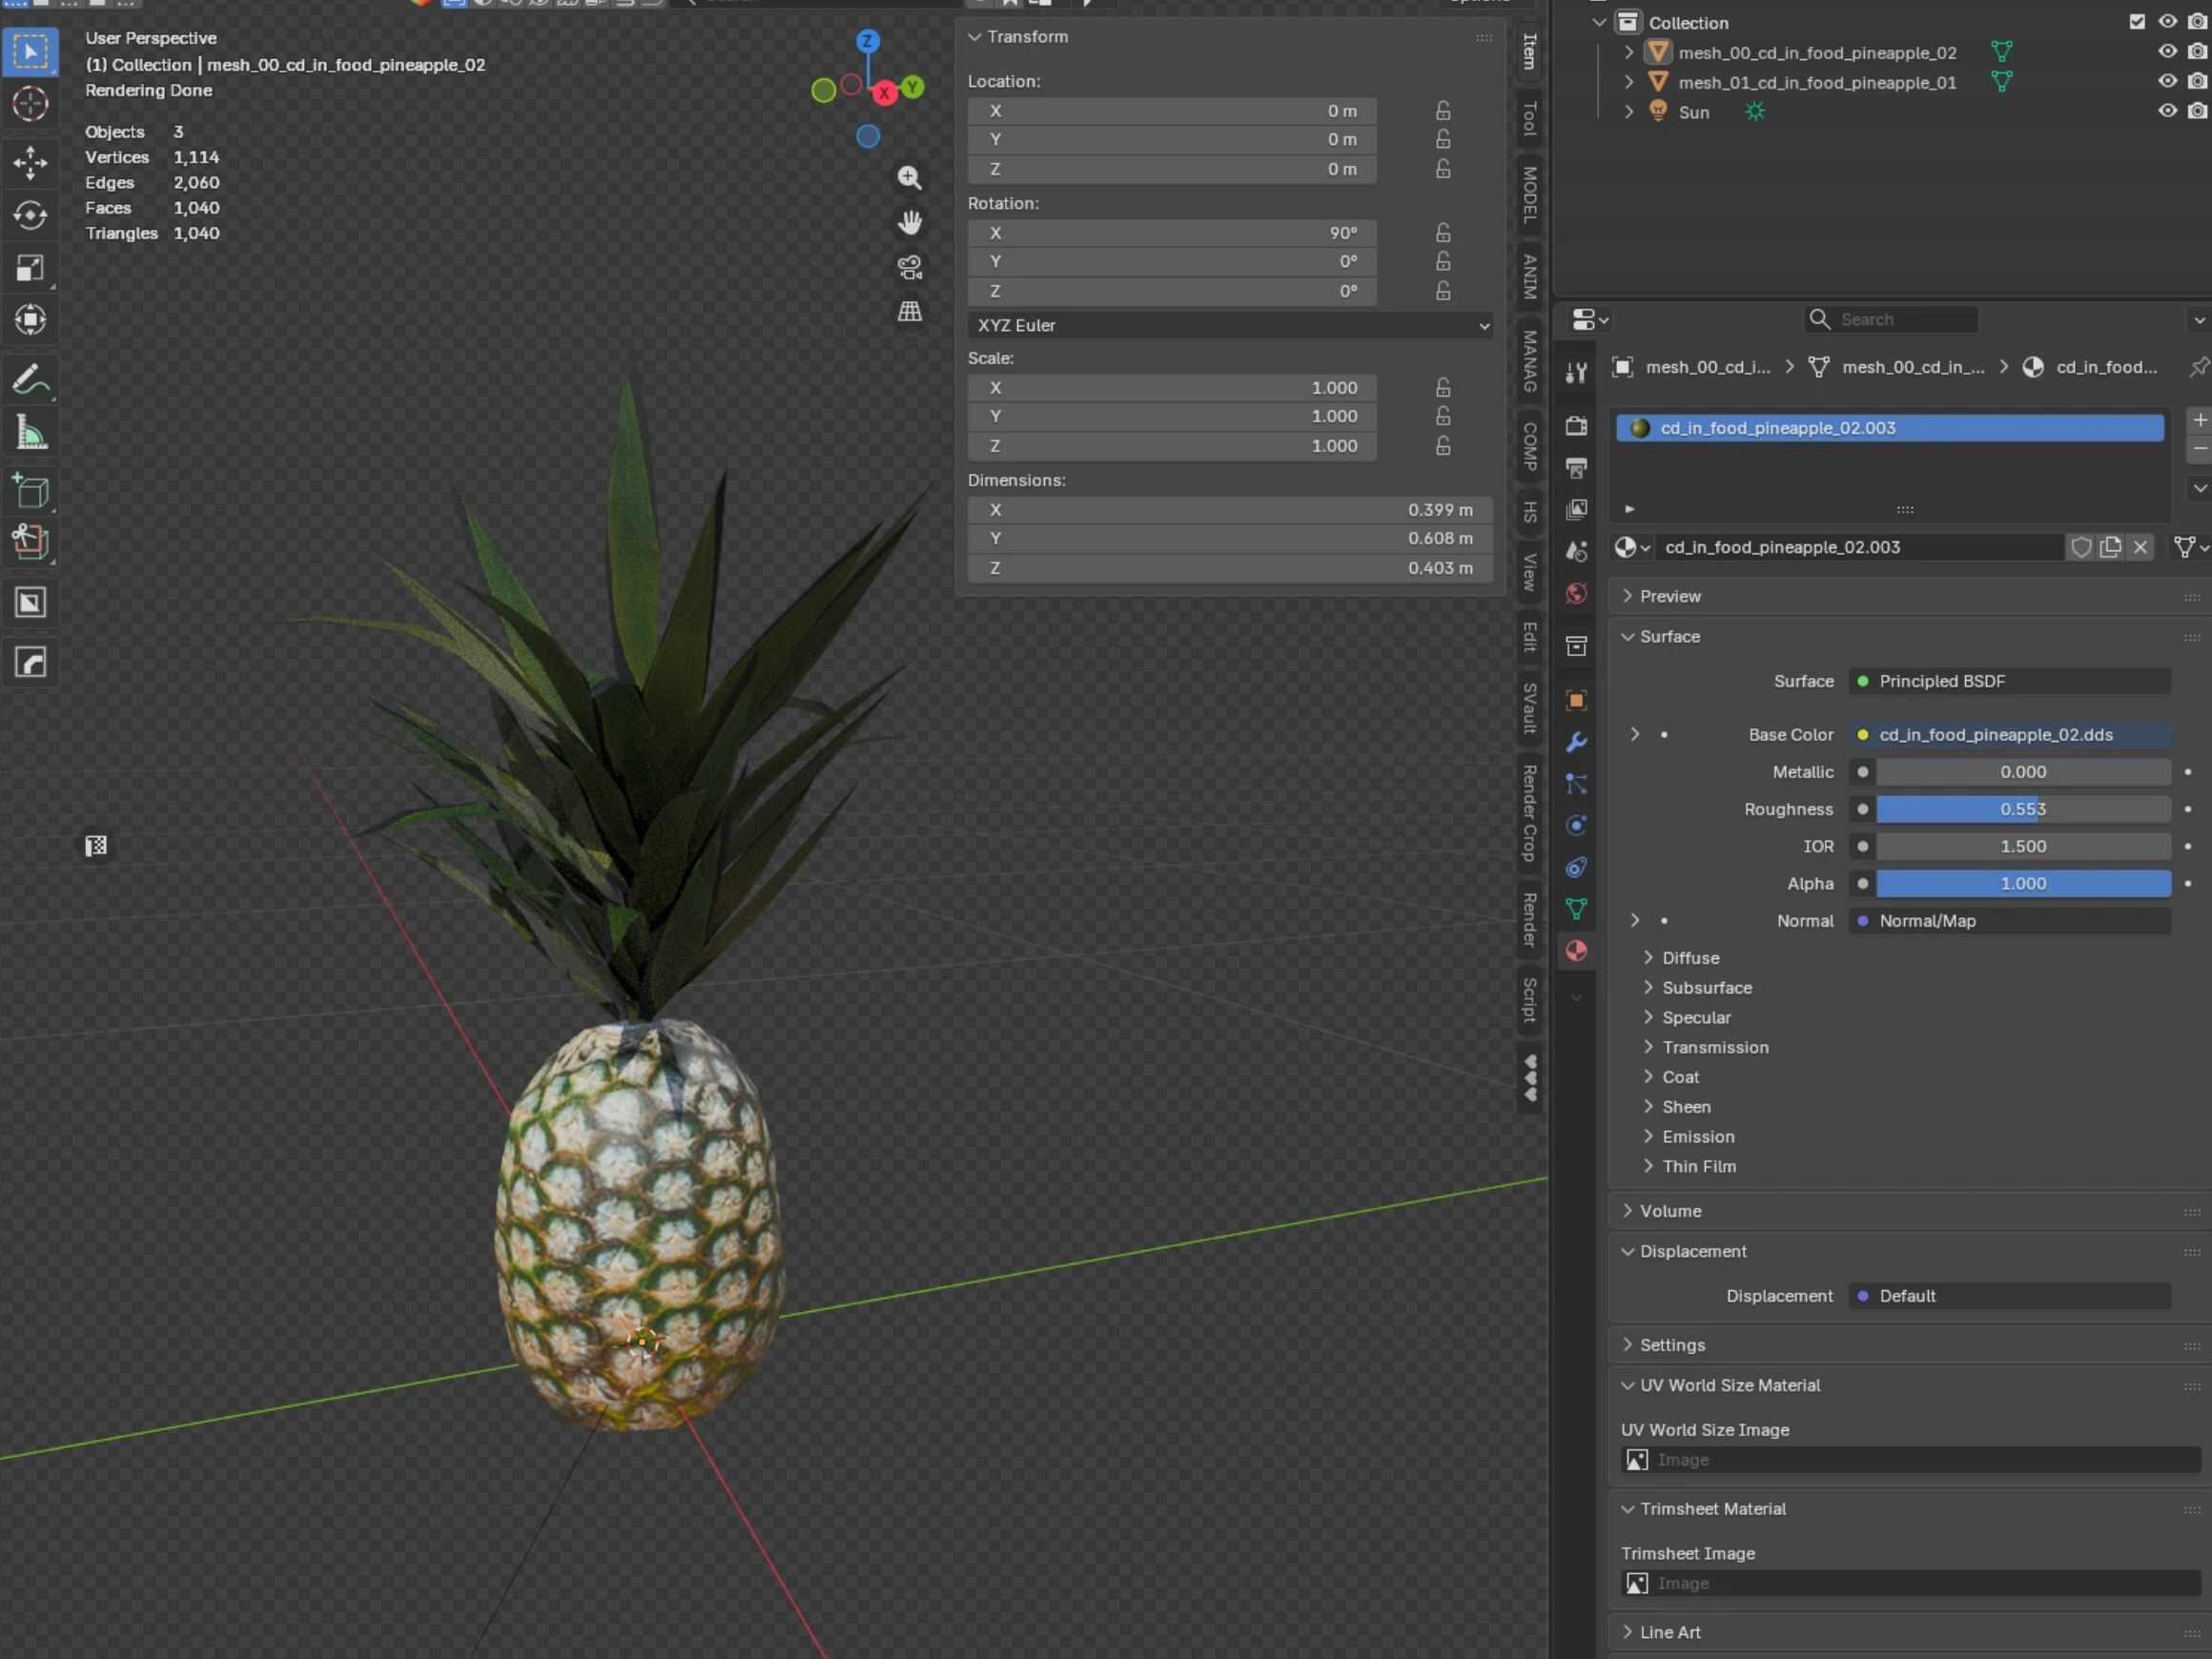
Task: Open the Material Properties sphere tab
Action: (1576, 950)
